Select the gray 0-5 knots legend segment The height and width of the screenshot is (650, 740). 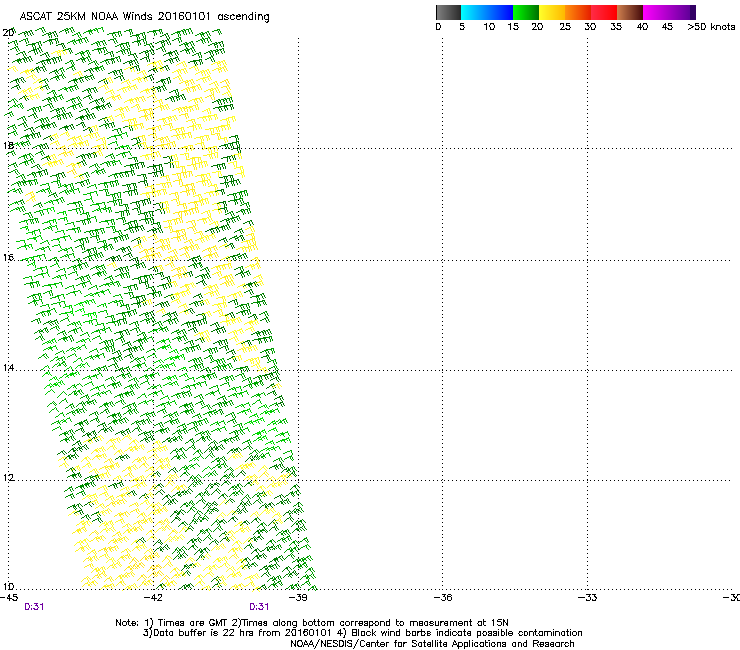click(448, 12)
